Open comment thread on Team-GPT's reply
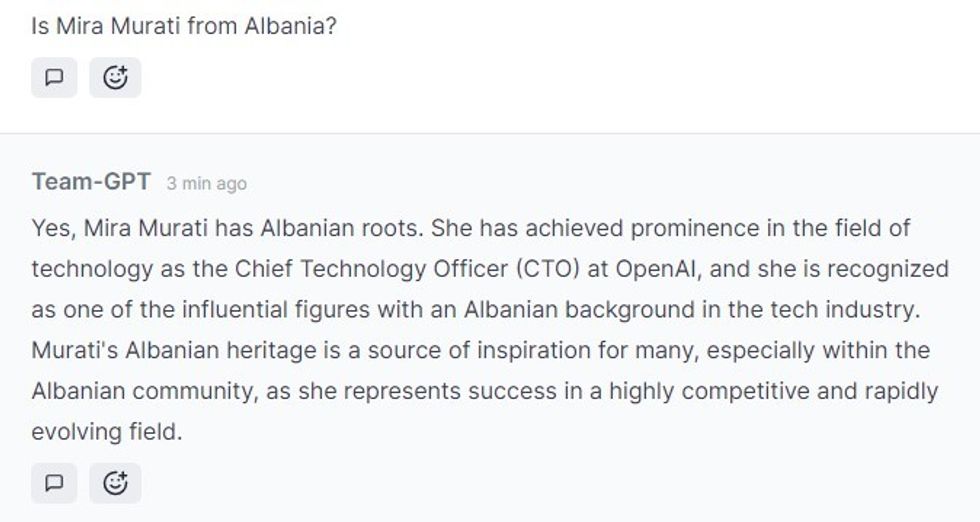This screenshot has height=522, width=980. 54,483
